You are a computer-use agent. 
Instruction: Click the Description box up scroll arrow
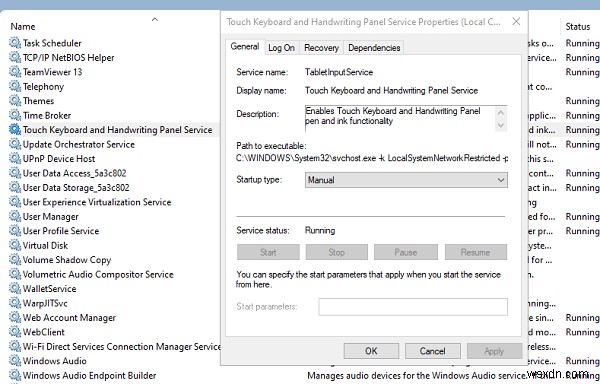coord(501,113)
